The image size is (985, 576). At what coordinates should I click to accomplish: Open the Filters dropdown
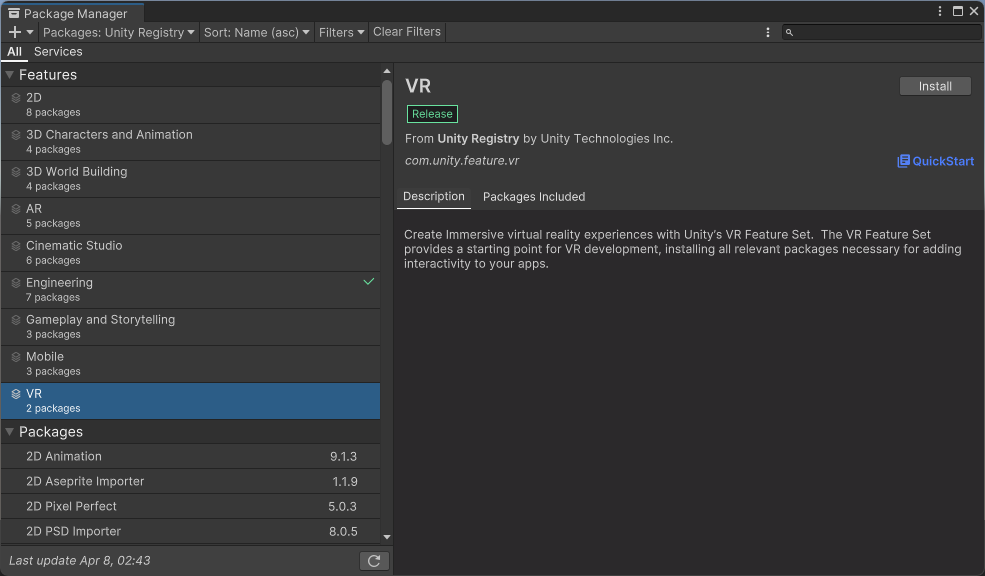tap(341, 32)
